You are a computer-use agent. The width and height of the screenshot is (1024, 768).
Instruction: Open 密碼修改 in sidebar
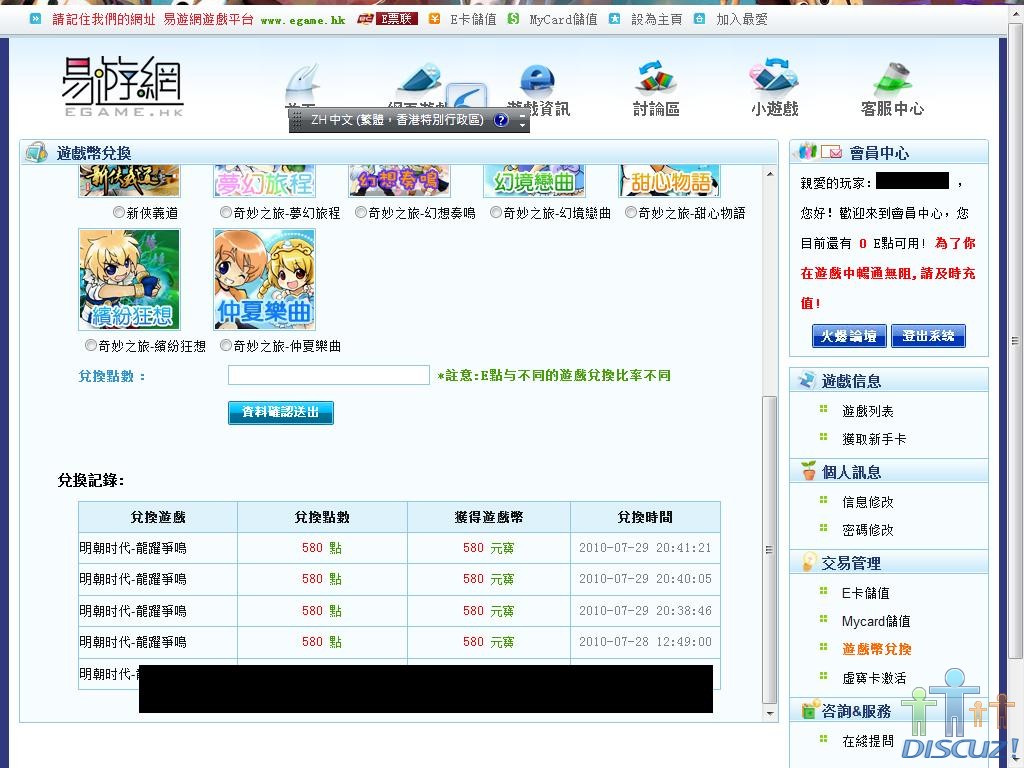(x=867, y=530)
